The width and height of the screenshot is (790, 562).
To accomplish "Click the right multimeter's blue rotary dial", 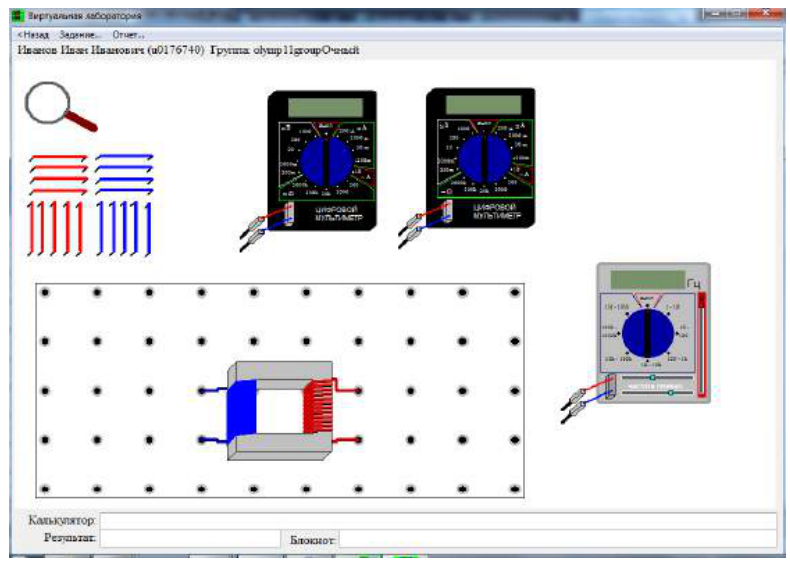I will (x=485, y=159).
